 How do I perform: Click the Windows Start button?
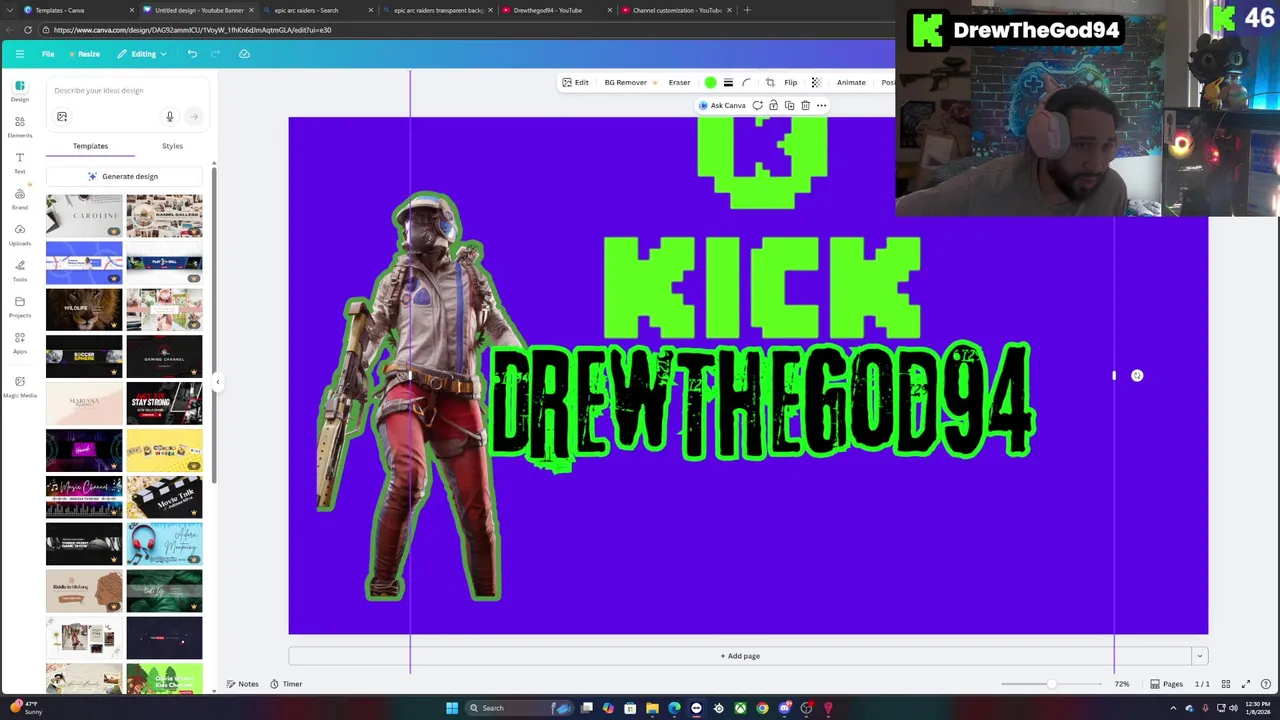452,708
